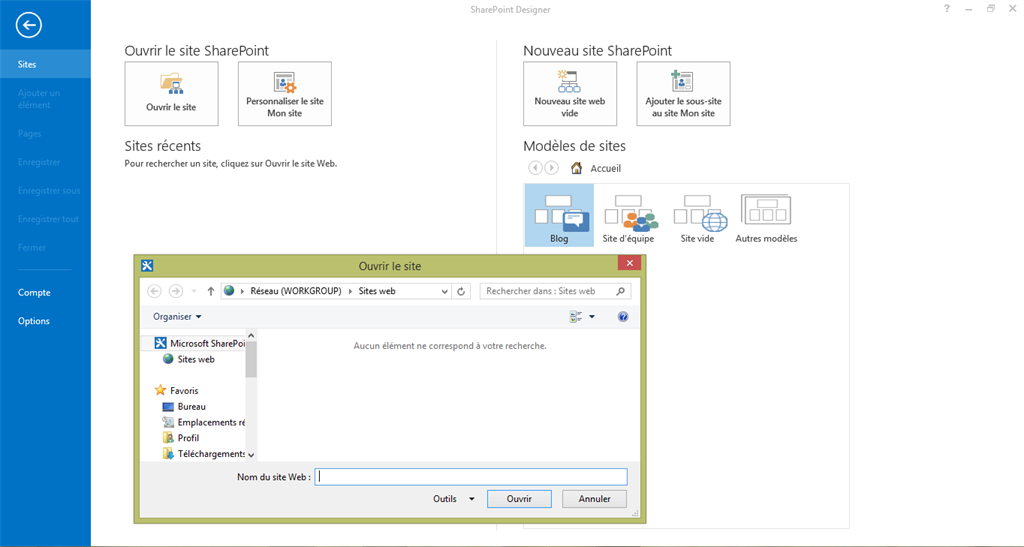Image resolution: width=1024 pixels, height=547 pixels.
Task: Click the dialog back arrow button
Action: pos(154,291)
